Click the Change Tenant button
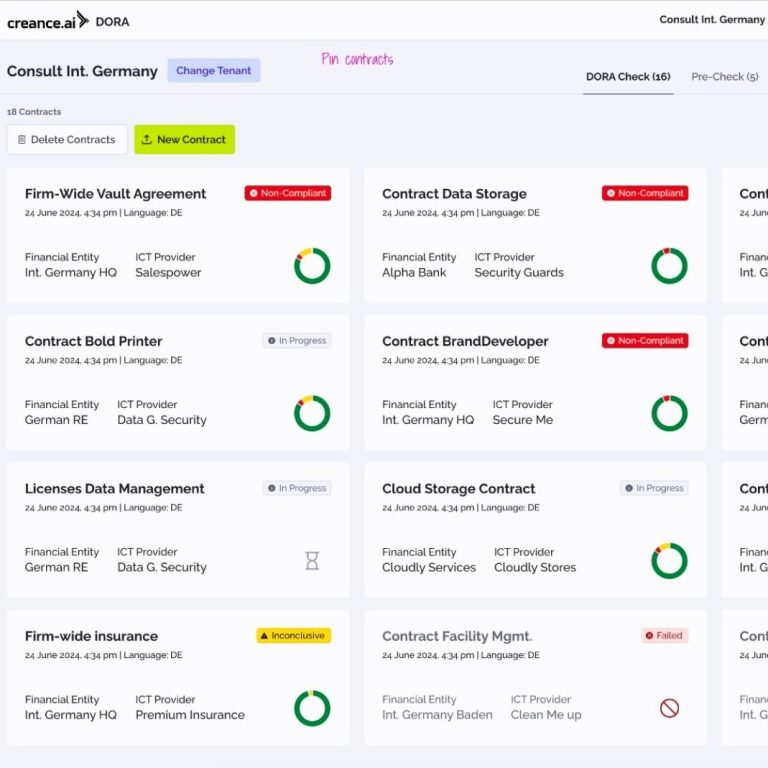768x768 pixels. click(x=214, y=71)
